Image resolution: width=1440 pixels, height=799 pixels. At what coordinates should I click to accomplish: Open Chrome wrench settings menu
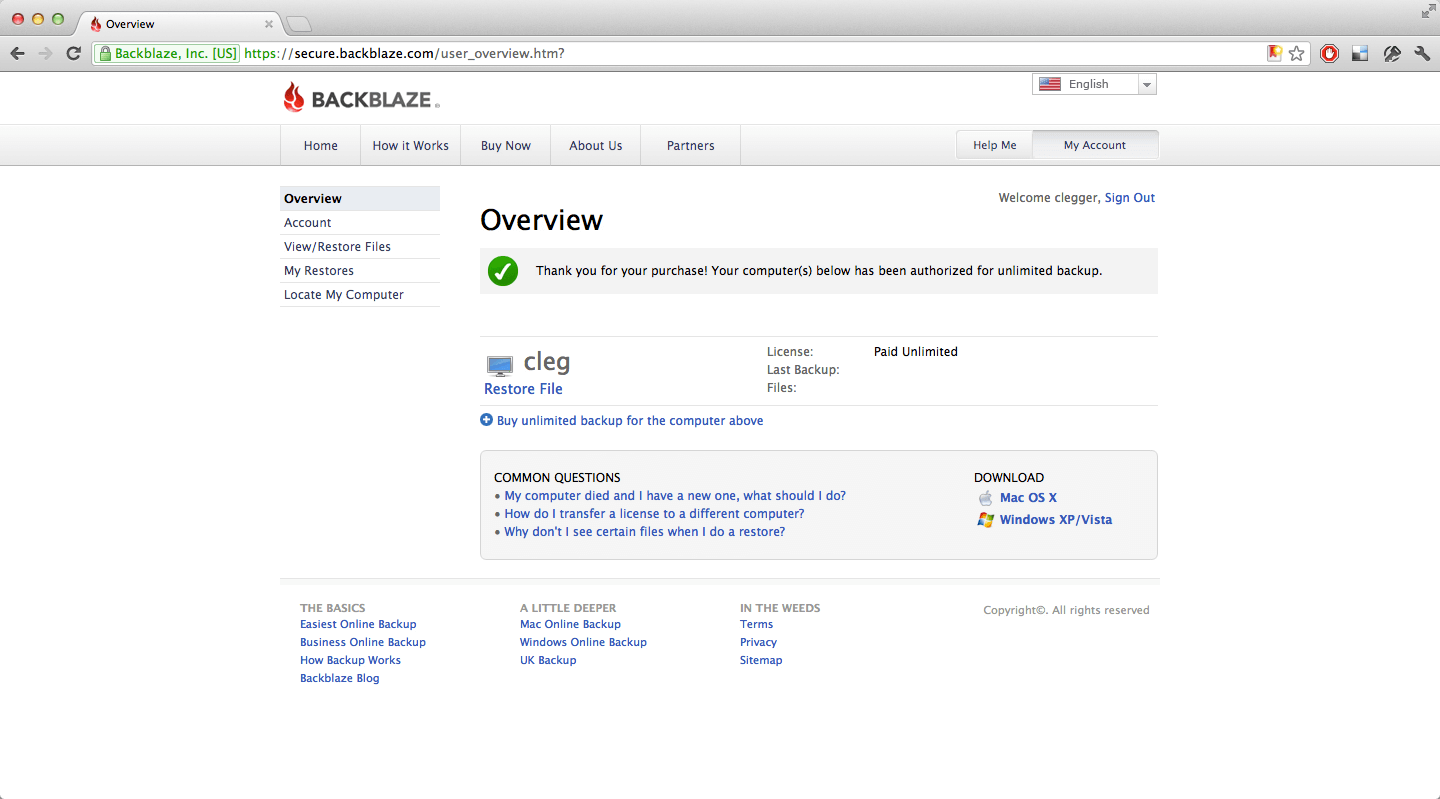click(1422, 53)
